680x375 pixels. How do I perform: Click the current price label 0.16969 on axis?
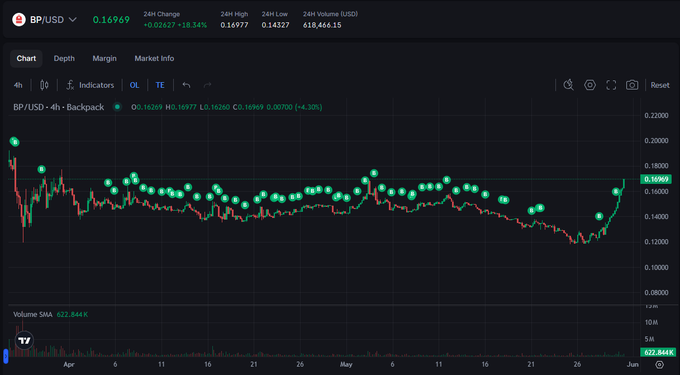(656, 179)
